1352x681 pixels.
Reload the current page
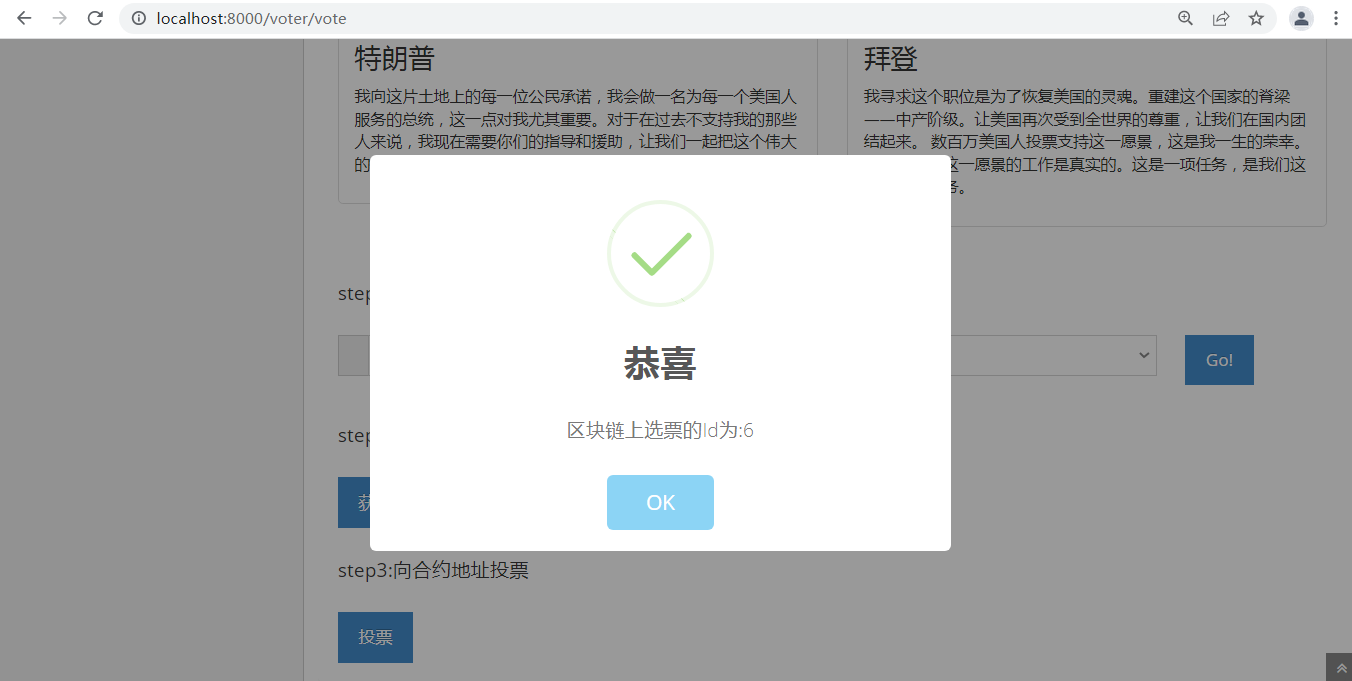[95, 18]
